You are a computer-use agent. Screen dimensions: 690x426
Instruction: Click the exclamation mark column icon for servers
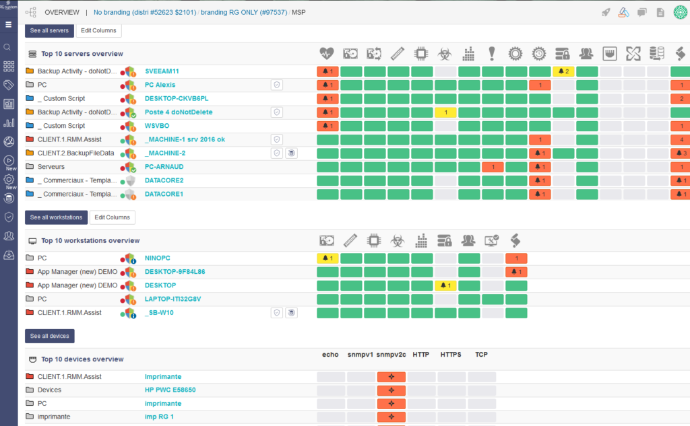click(492, 53)
